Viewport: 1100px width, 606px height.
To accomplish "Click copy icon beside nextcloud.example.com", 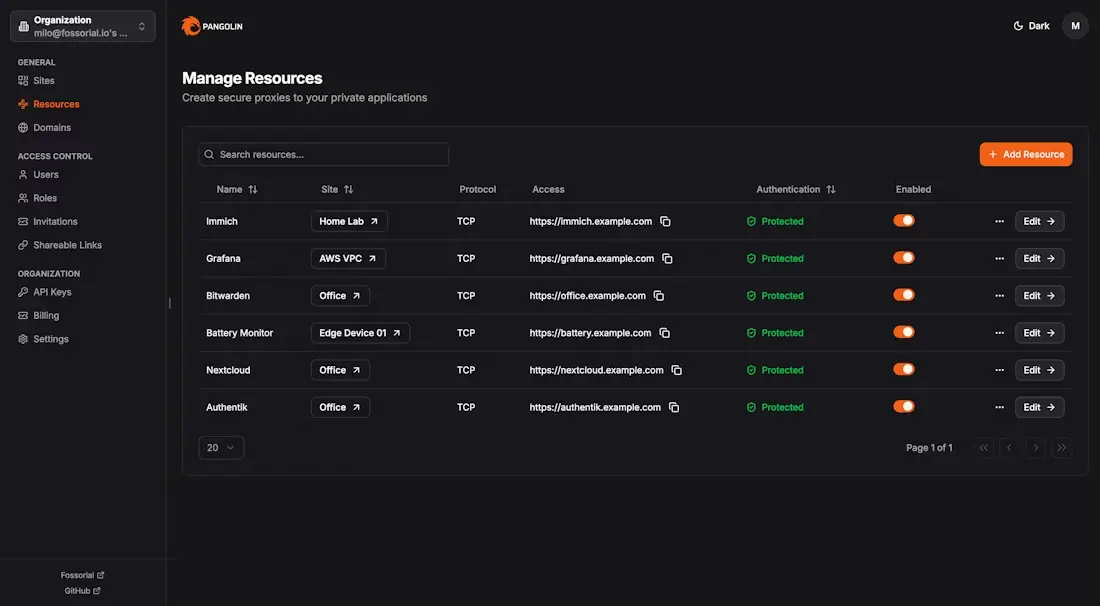I will click(677, 370).
